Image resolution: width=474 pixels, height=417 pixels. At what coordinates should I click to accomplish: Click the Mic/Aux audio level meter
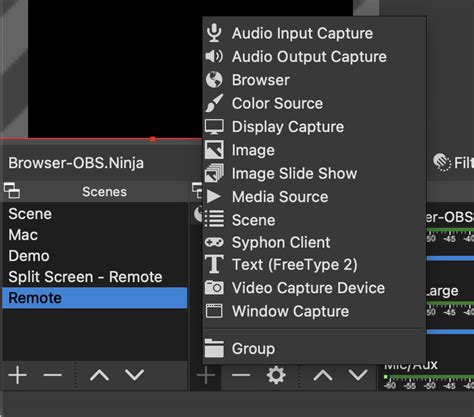[428, 378]
